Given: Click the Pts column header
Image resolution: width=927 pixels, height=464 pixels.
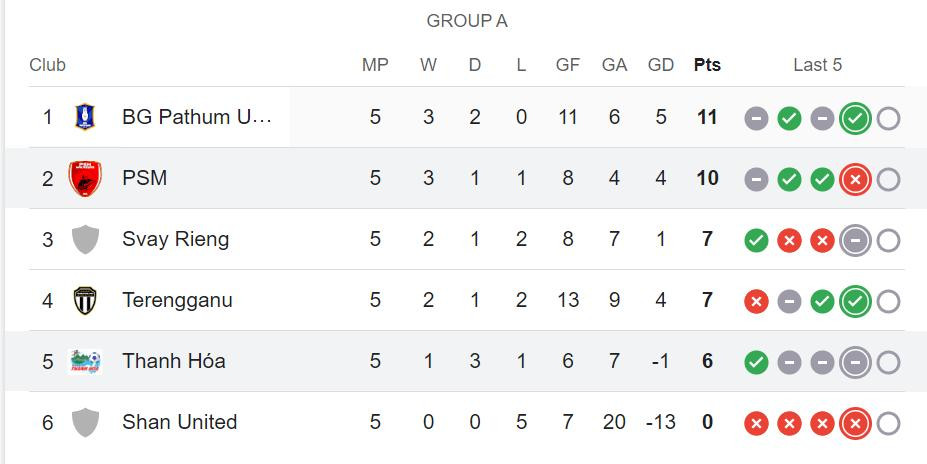Looking at the screenshot, I should (x=707, y=65).
